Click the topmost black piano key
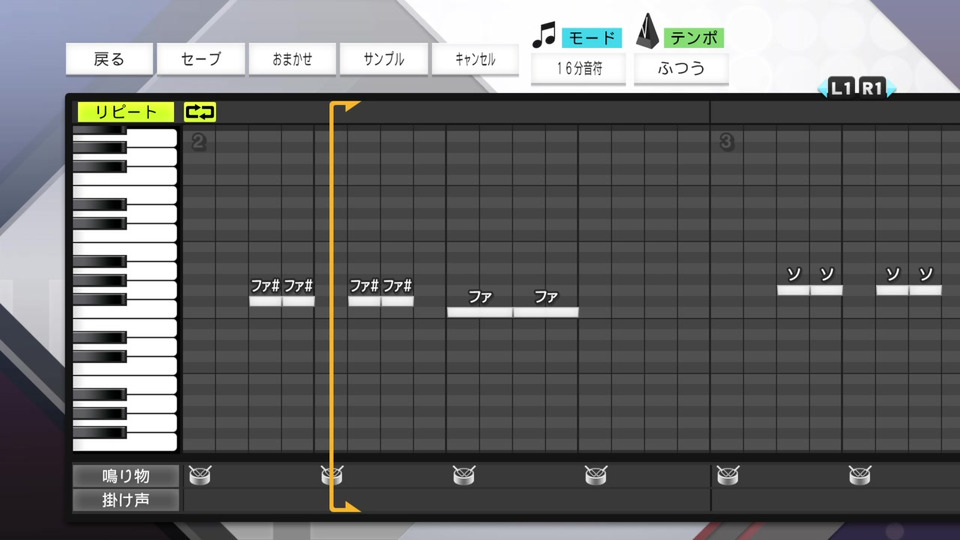The width and height of the screenshot is (960, 540). coord(99,130)
